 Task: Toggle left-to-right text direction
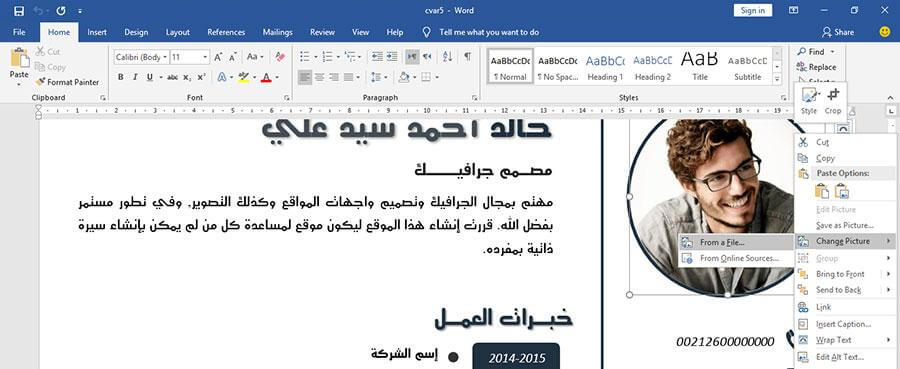tap(412, 57)
